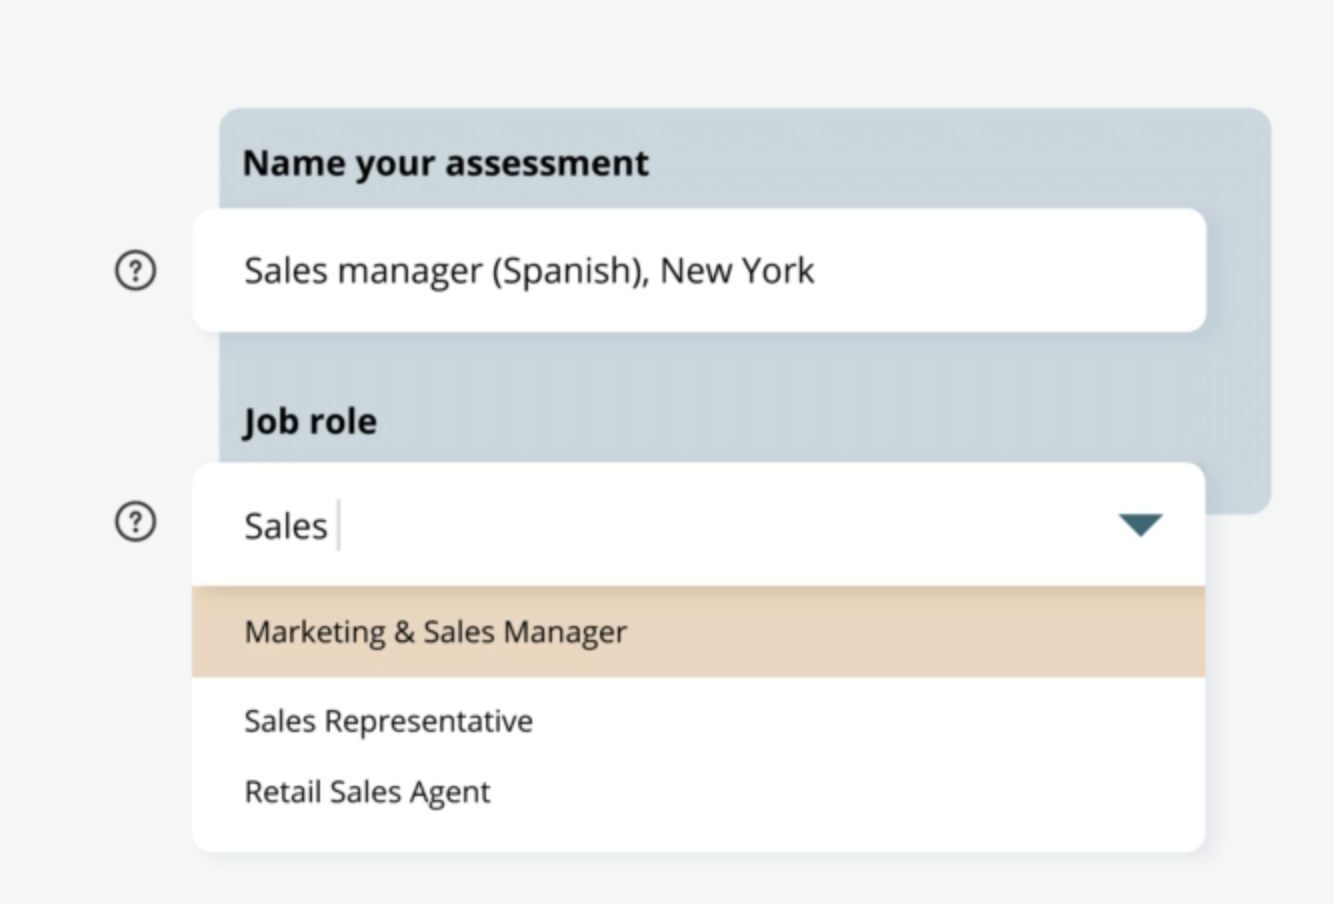Image resolution: width=1334 pixels, height=904 pixels.
Task: Click blank blue-gray panel right of "Job role" heading
Action: 800,420
